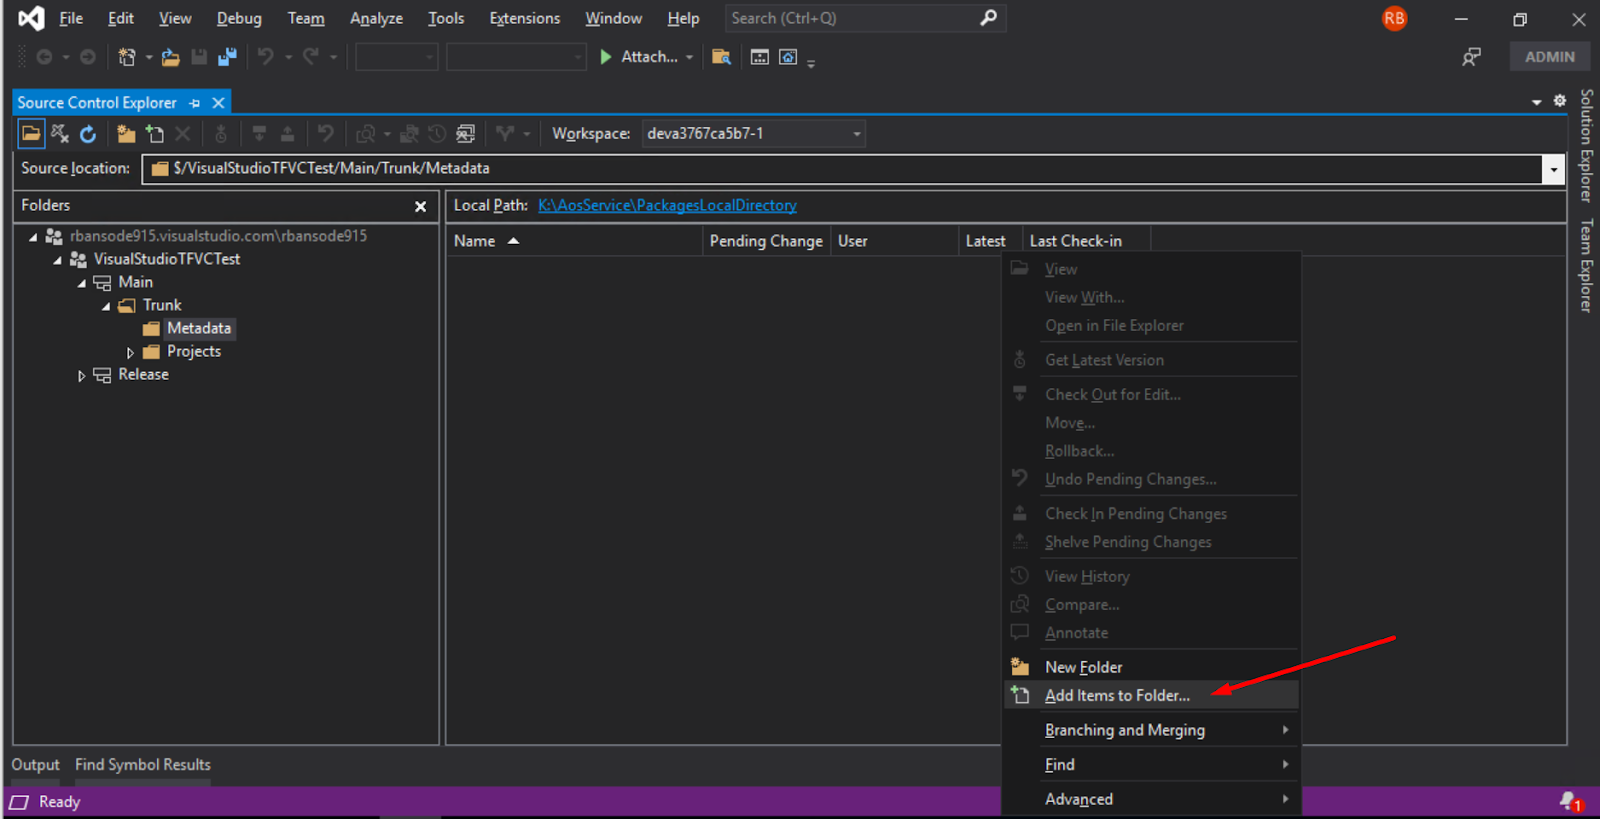Click the Send Feedback icon
This screenshot has width=1600, height=819.
point(1471,57)
